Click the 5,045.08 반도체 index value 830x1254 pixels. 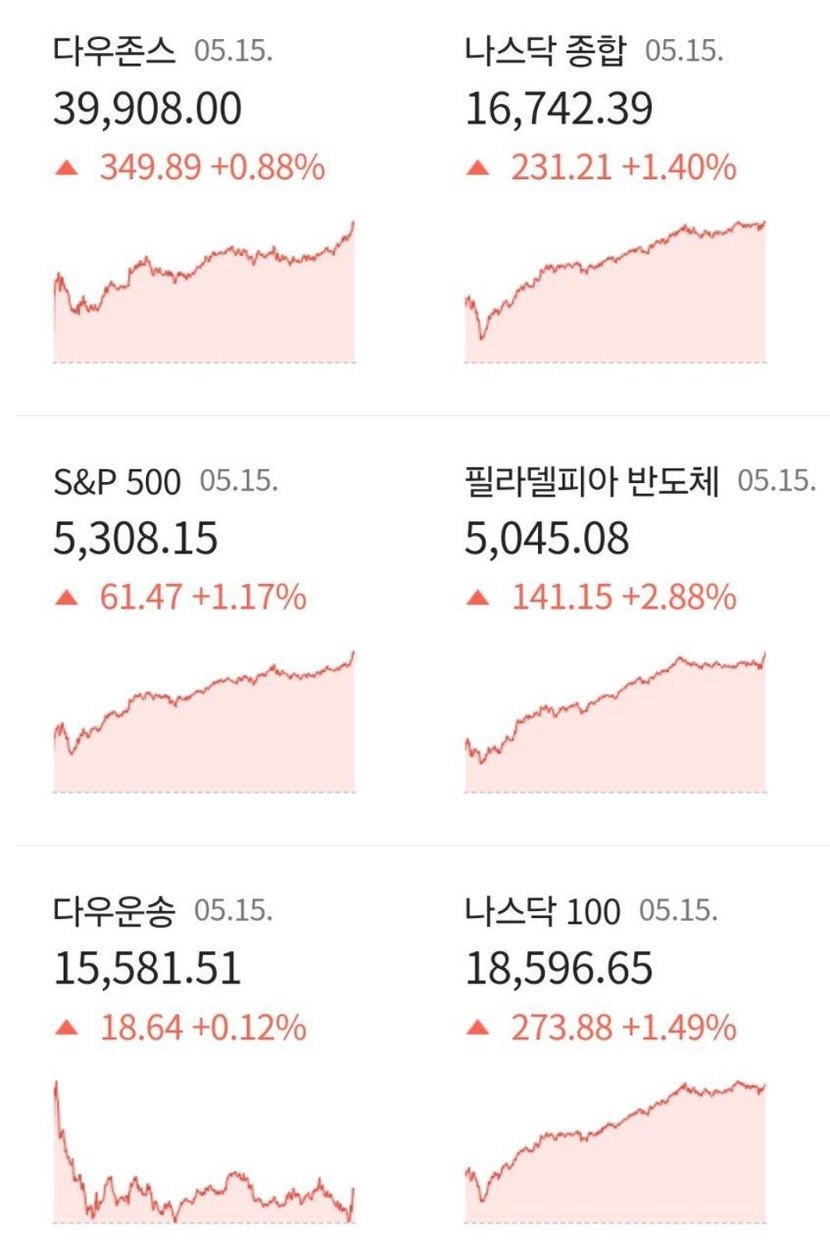coord(548,539)
